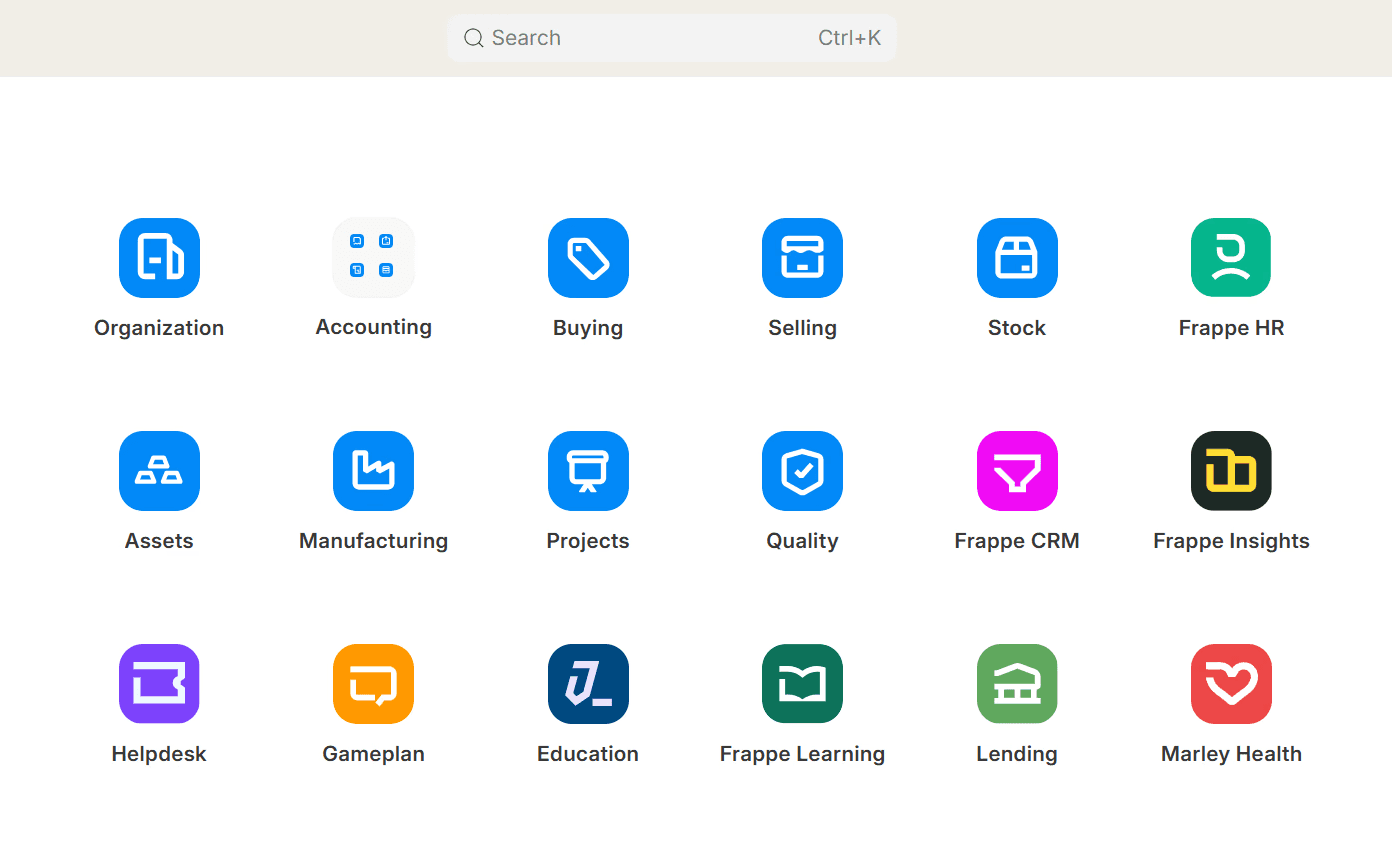The image size is (1392, 844).
Task: Focus the Search input field
Action: point(671,38)
